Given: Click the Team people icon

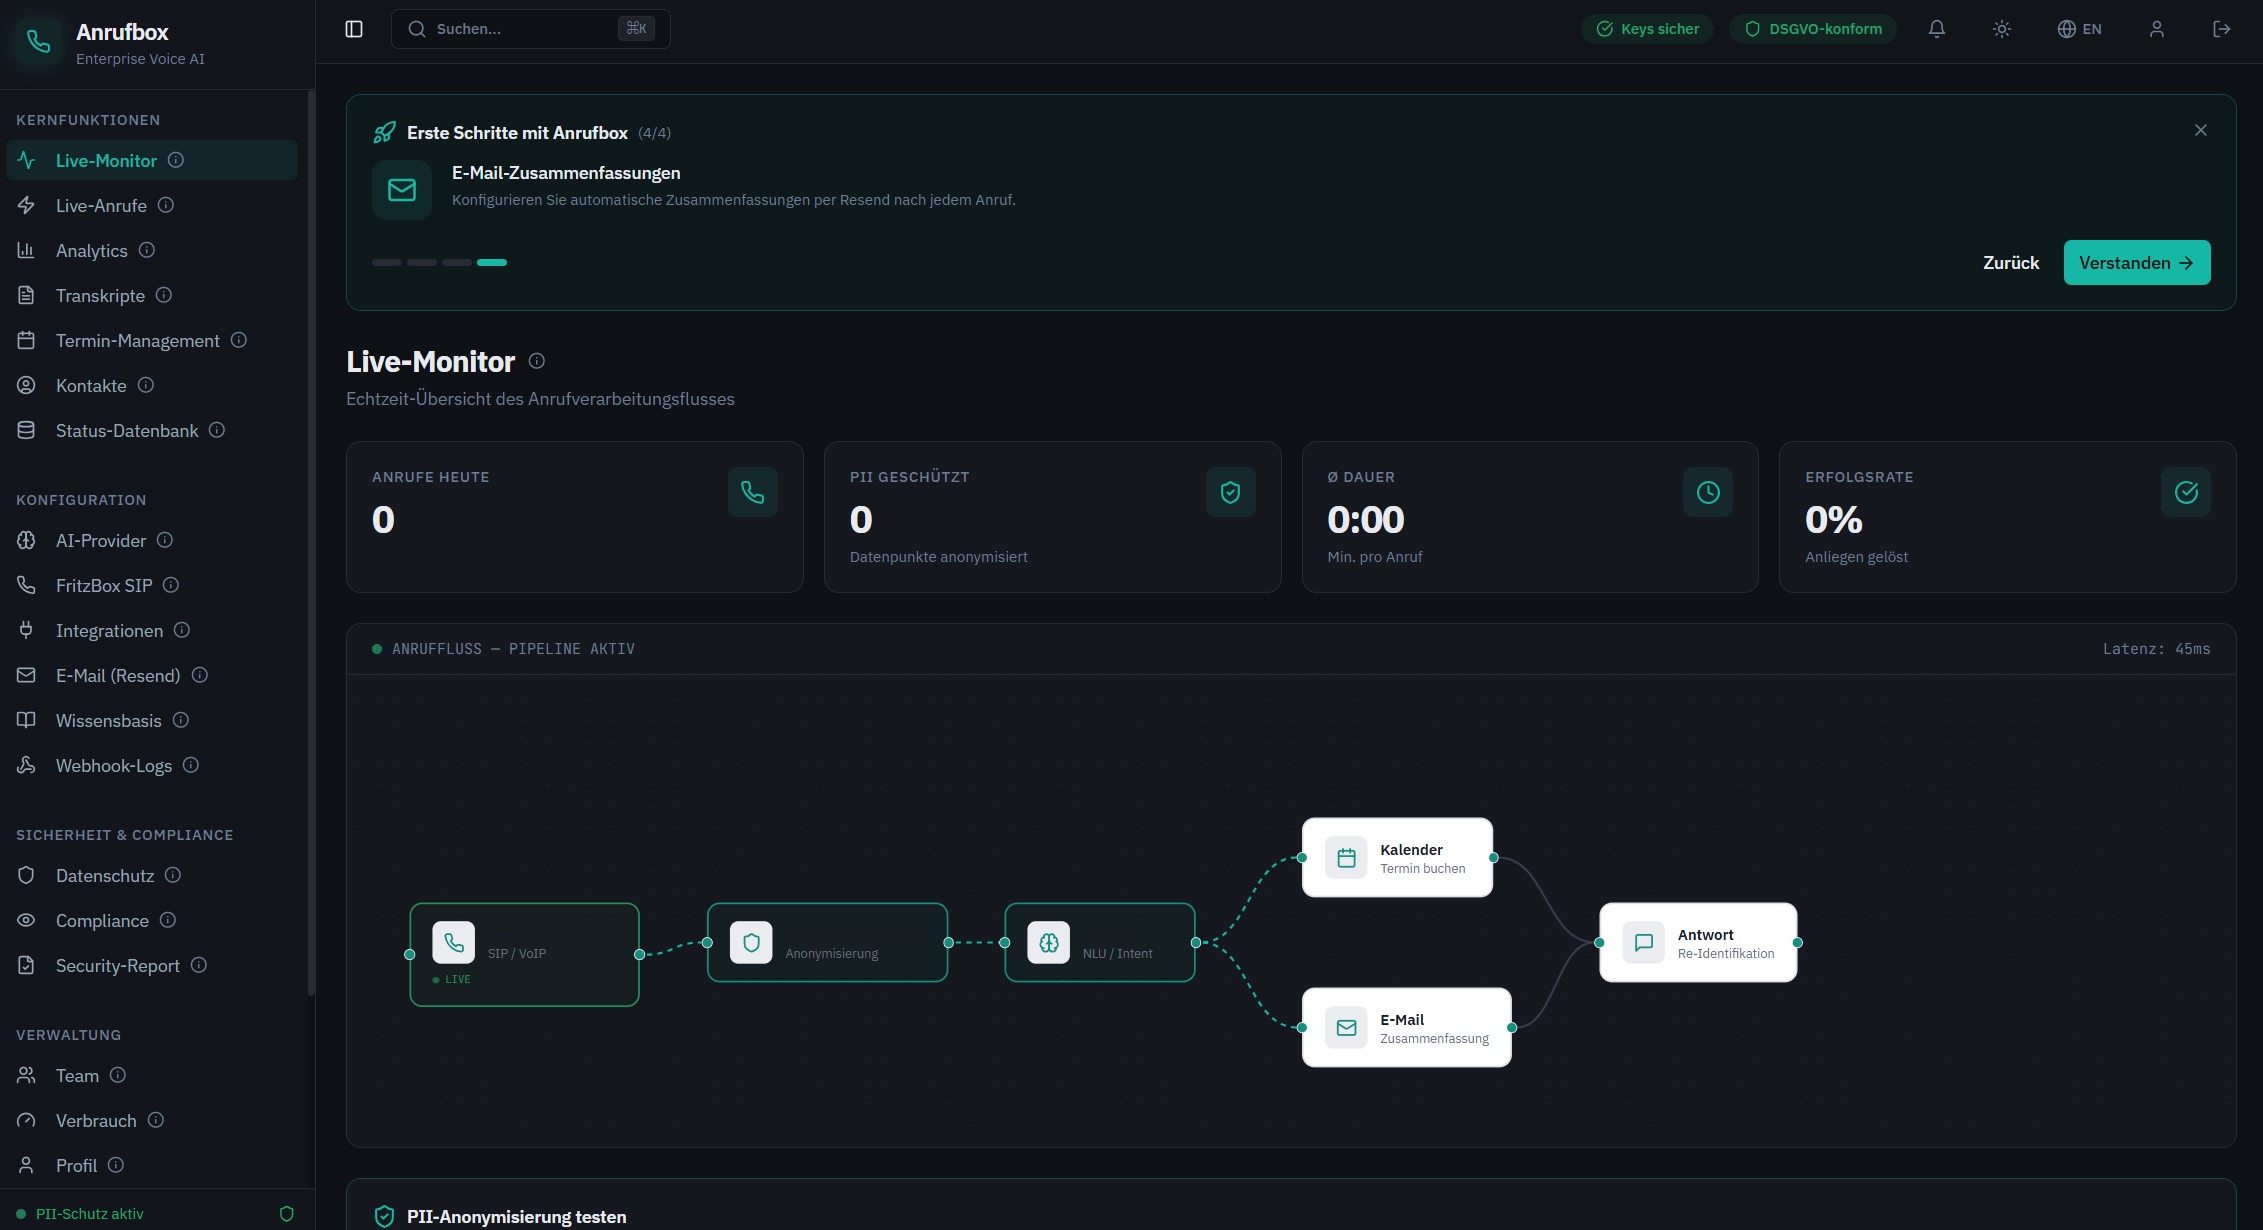Looking at the screenshot, I should click(26, 1075).
